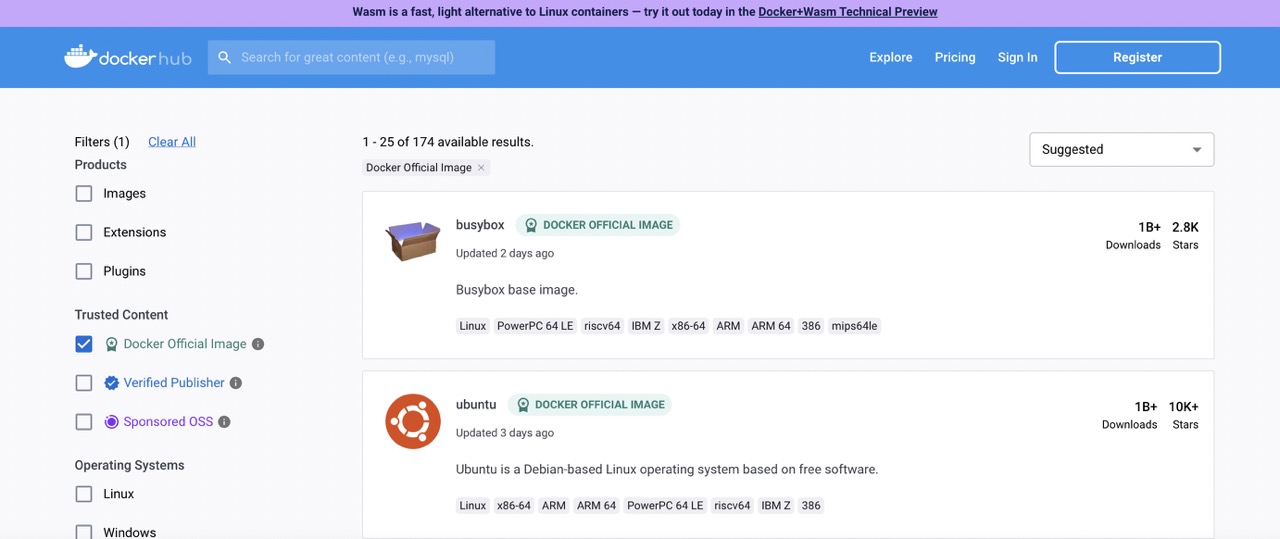Enable the Plugins product checkbox
This screenshot has width=1280, height=539.
[84, 272]
